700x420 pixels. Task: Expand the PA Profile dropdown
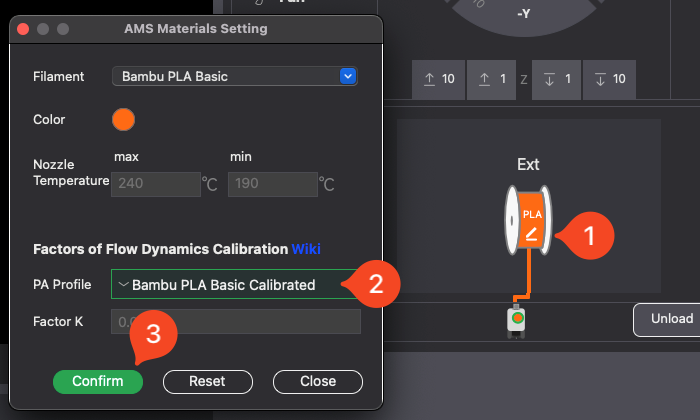232,285
